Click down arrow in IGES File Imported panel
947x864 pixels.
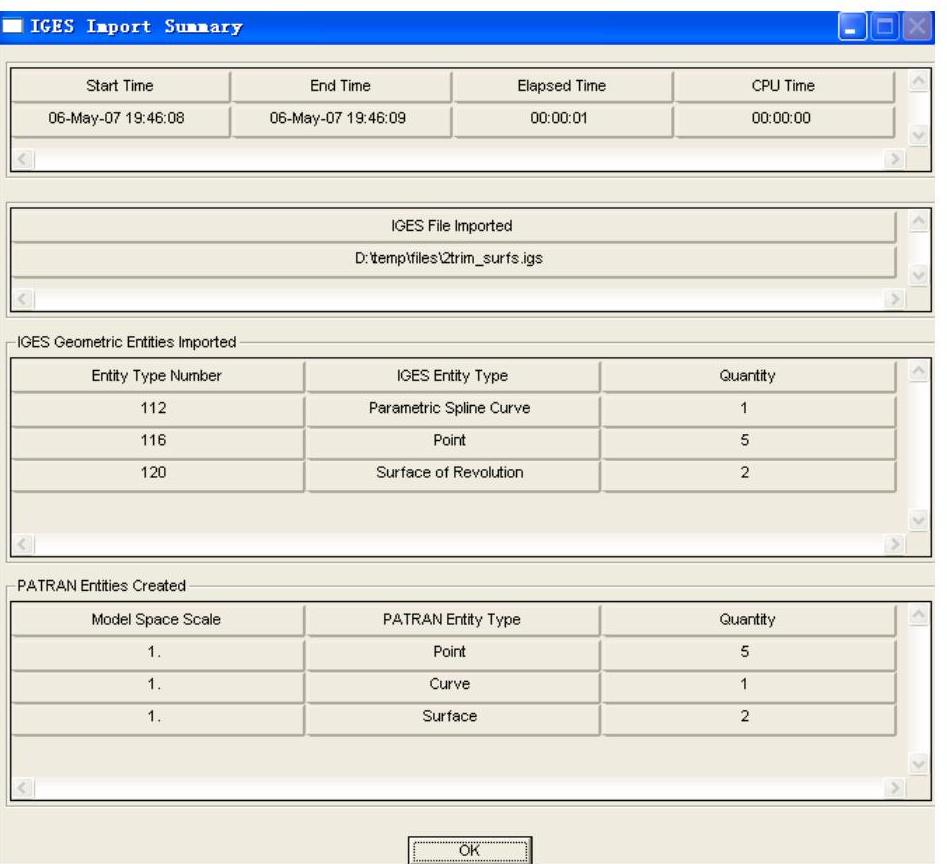919,275
